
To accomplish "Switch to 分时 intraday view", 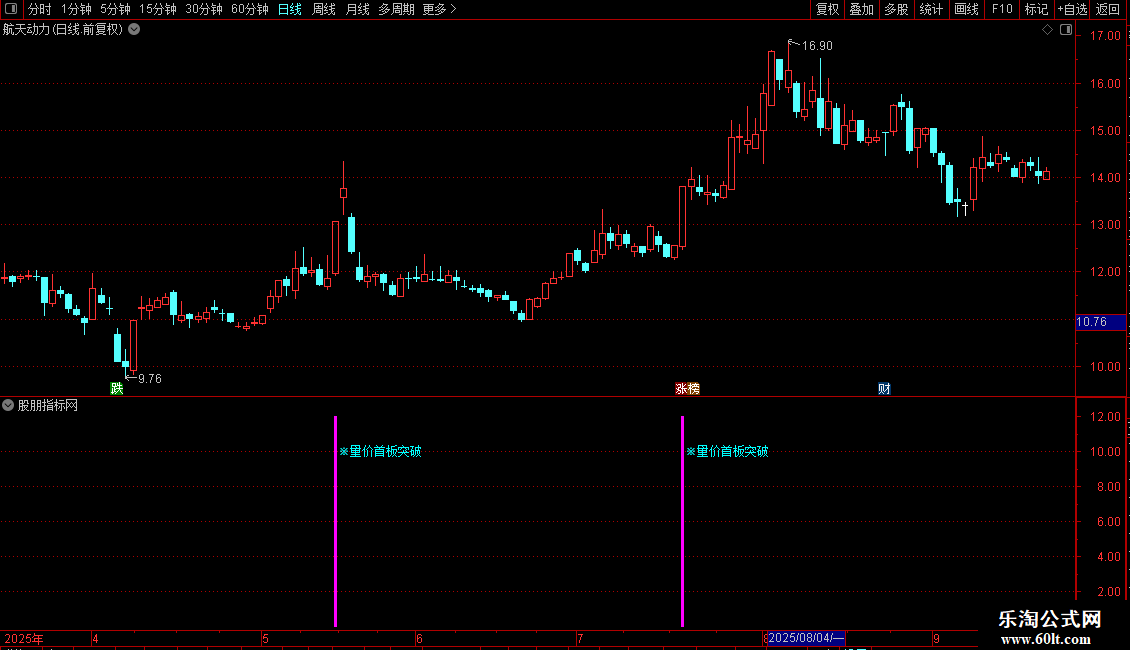I will click(x=40, y=9).
